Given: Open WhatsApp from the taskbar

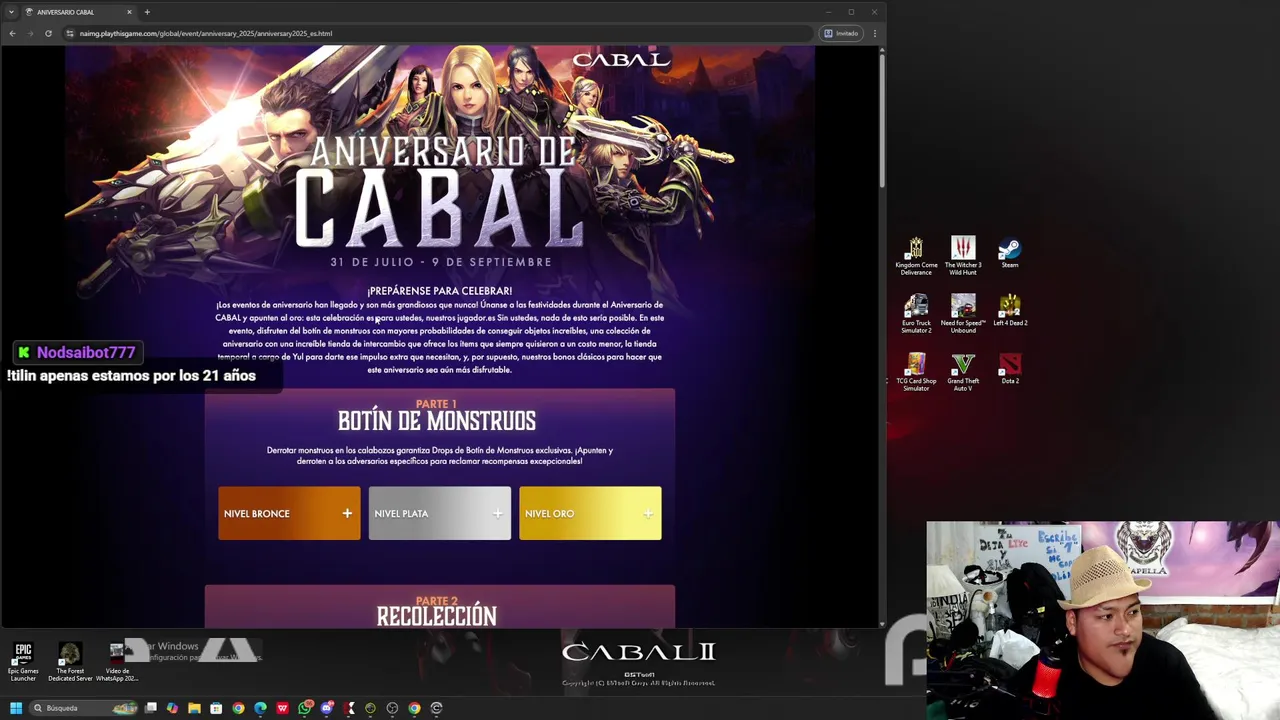Looking at the screenshot, I should click(x=304, y=708).
